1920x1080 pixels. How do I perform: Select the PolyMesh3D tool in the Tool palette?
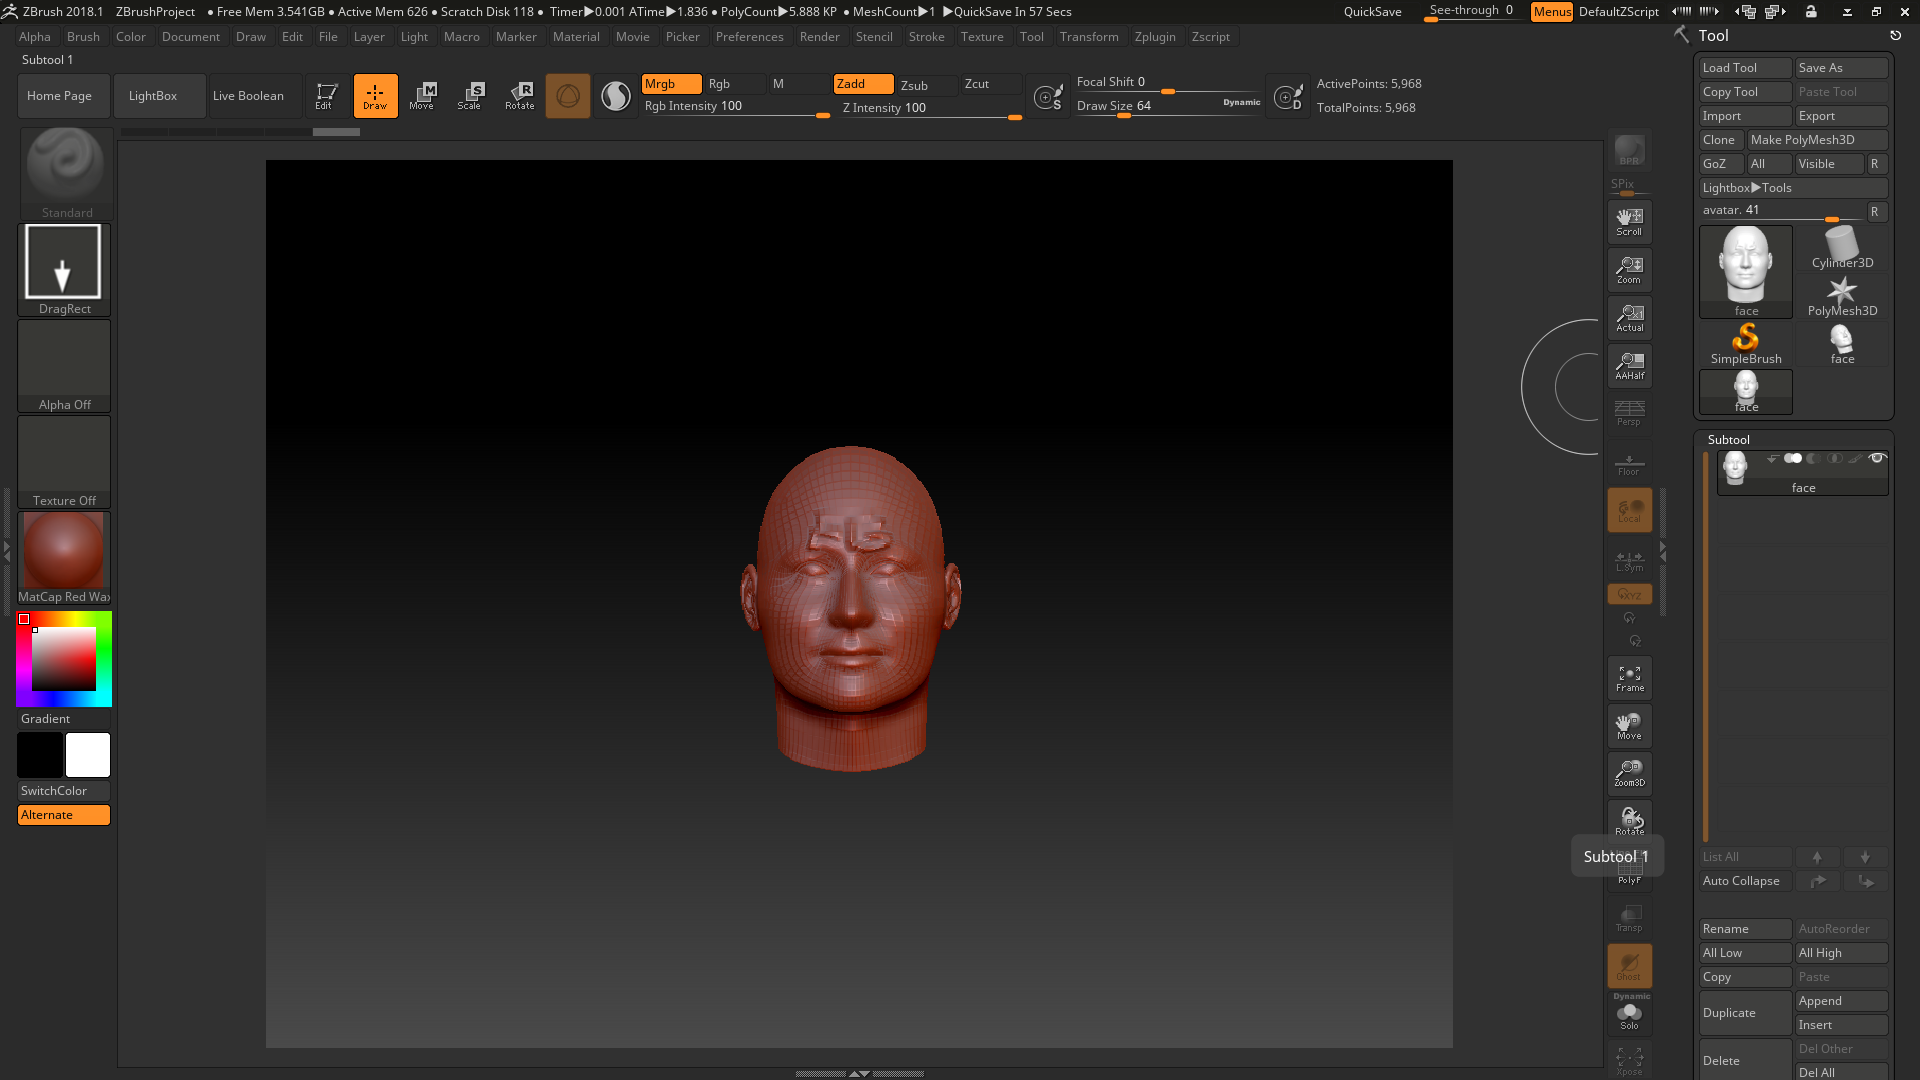[1842, 293]
